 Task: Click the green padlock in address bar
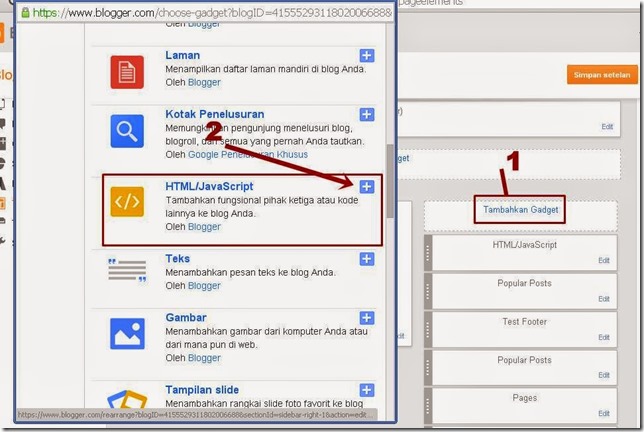pyautogui.click(x=25, y=13)
